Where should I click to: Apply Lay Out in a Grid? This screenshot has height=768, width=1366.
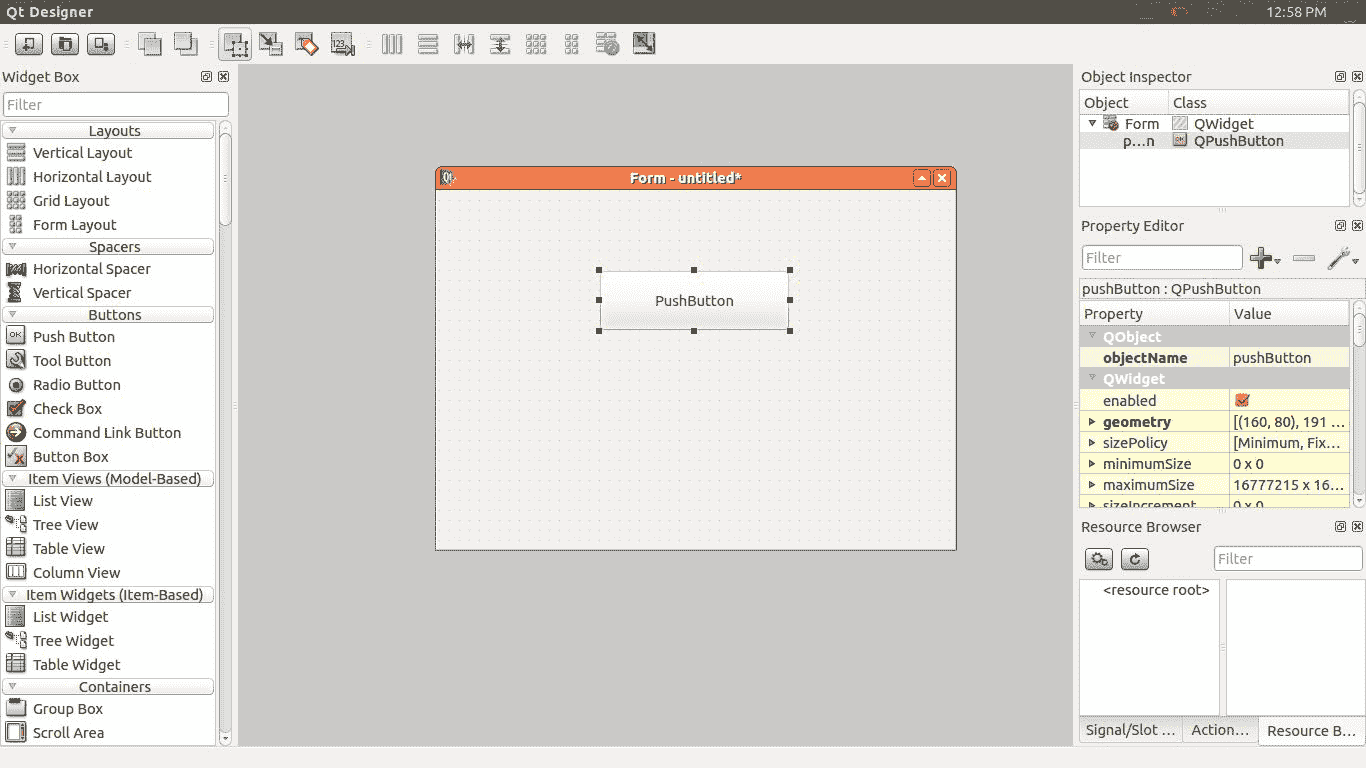[x=536, y=44]
